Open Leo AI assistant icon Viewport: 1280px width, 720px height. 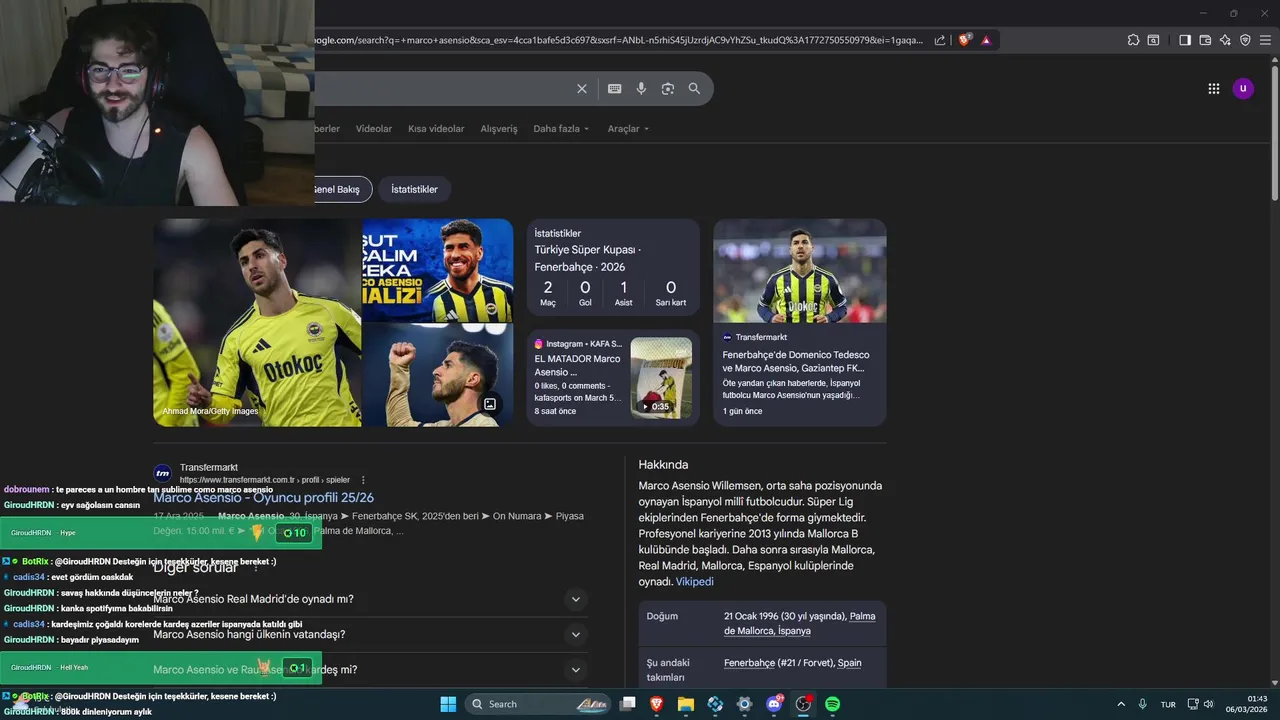coord(1225,40)
